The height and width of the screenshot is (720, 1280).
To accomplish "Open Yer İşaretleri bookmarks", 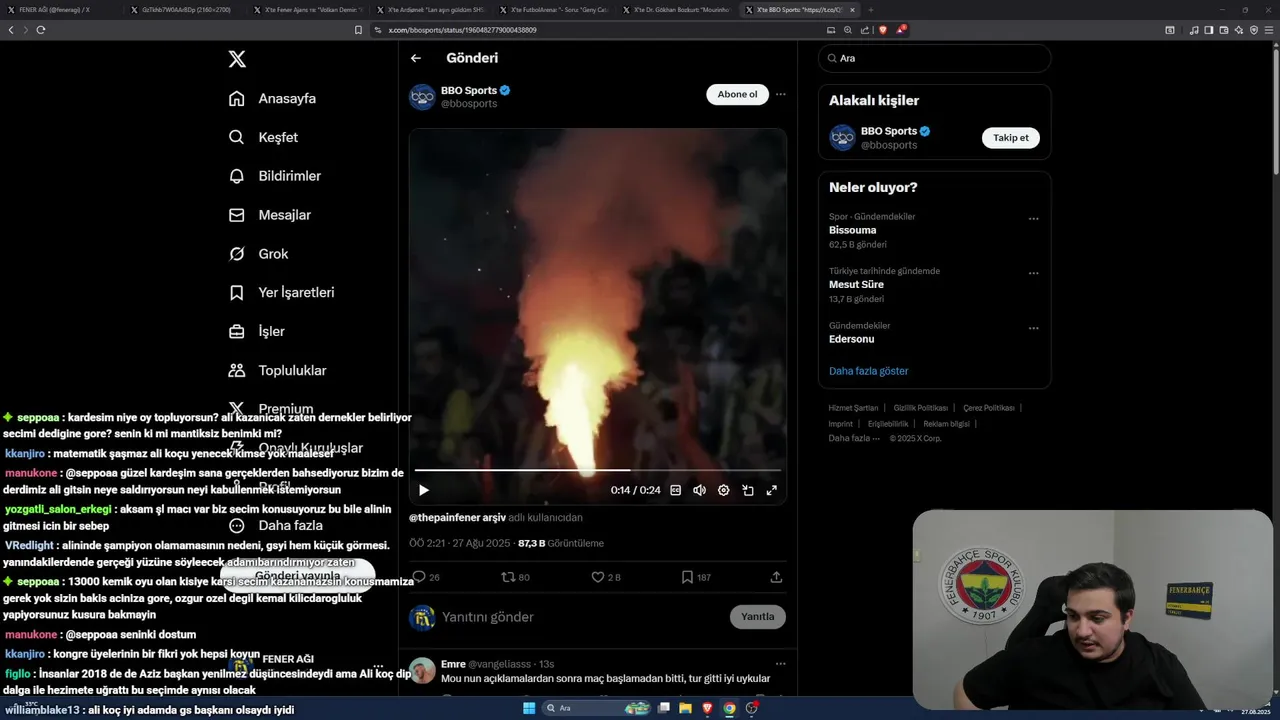I will [281, 293].
